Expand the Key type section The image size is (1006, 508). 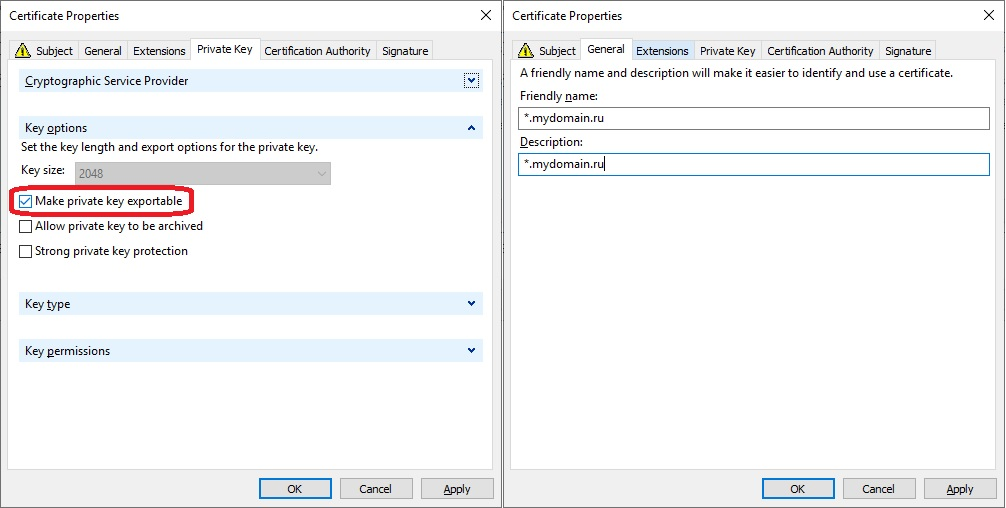[471, 304]
